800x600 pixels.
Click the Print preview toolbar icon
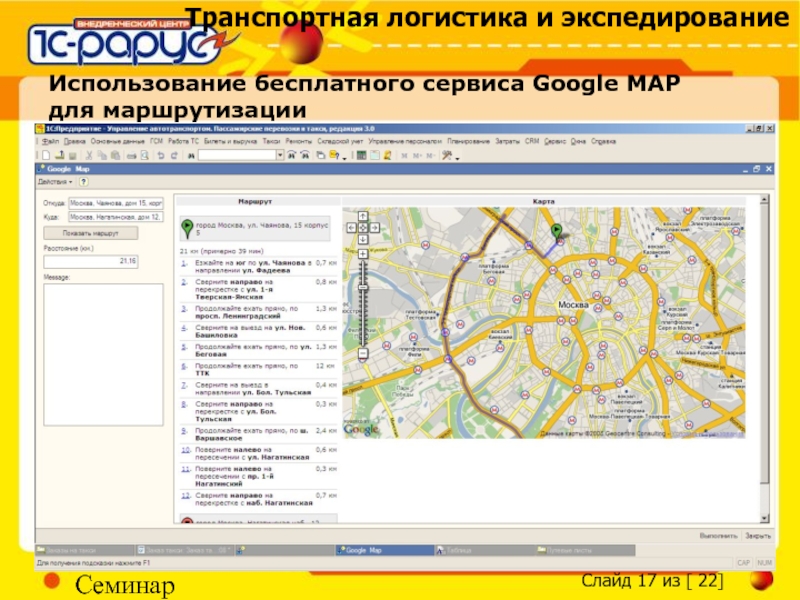[x=145, y=156]
